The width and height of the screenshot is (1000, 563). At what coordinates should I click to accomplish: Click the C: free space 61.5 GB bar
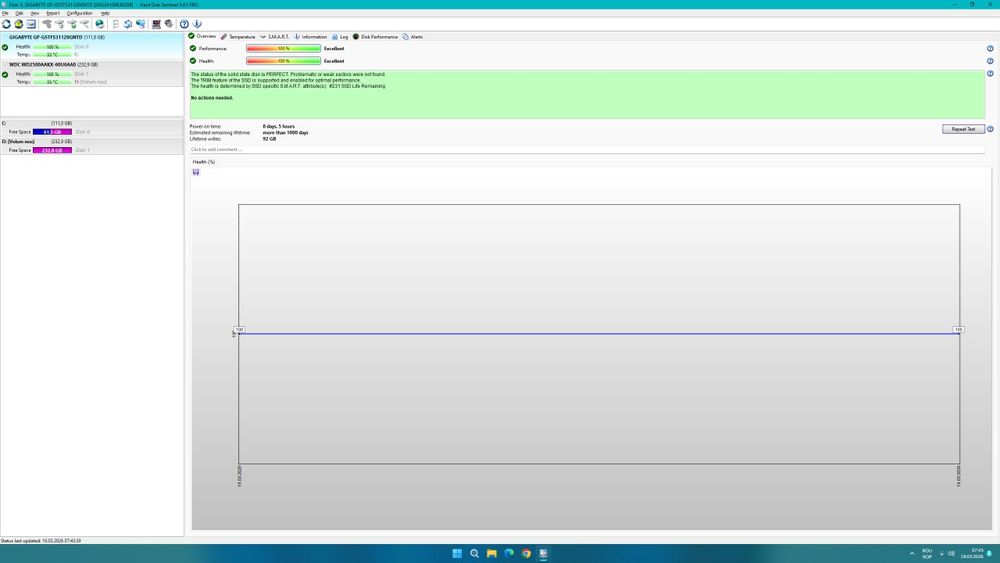52,132
